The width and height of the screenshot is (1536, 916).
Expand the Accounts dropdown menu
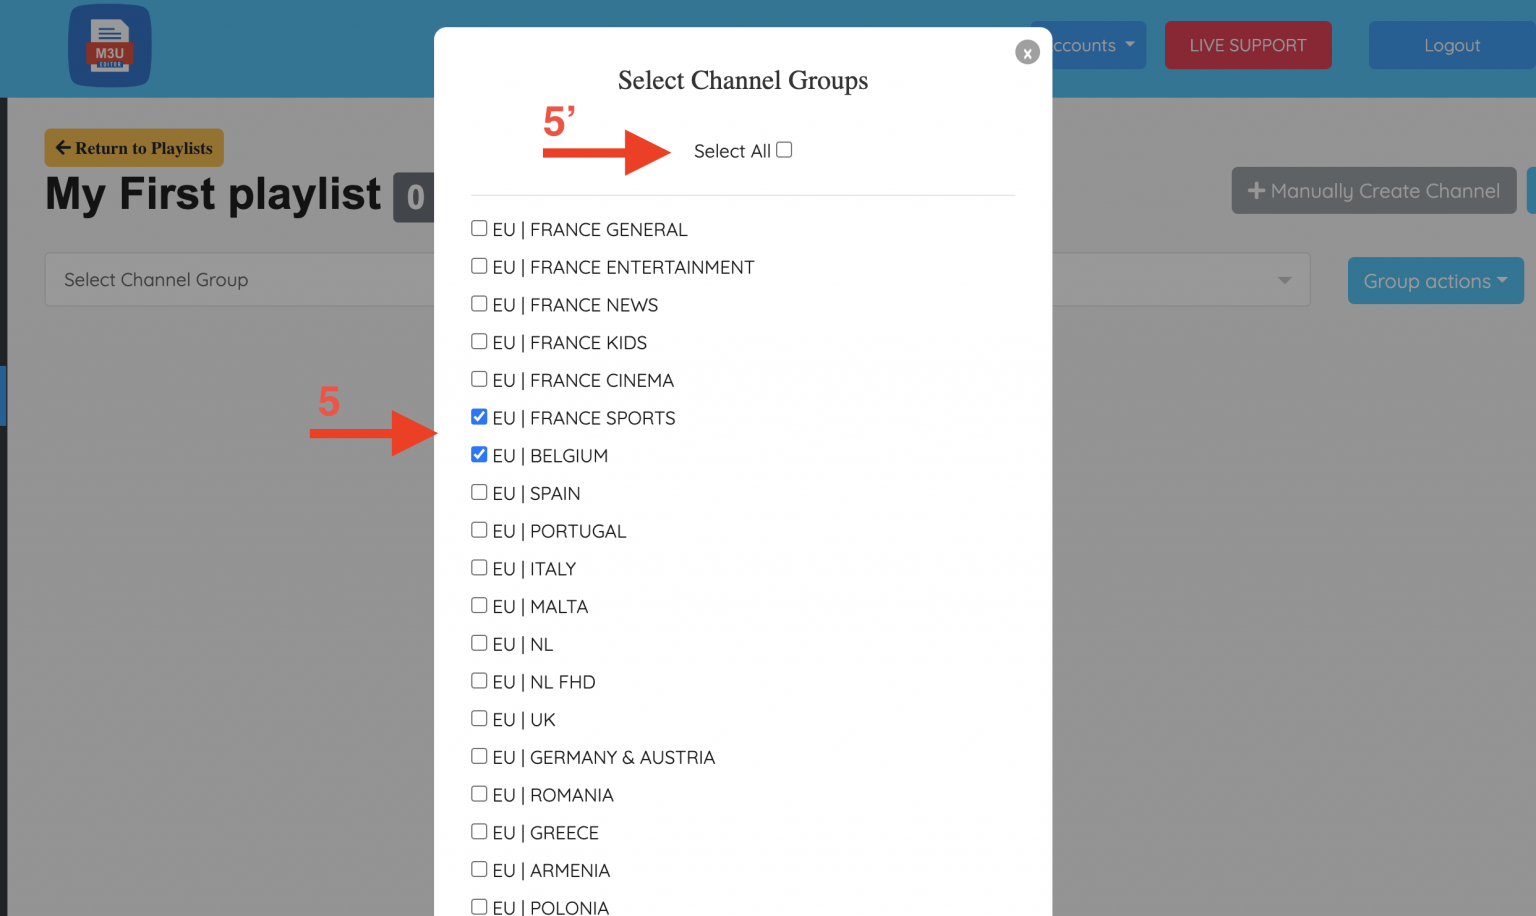point(1095,45)
